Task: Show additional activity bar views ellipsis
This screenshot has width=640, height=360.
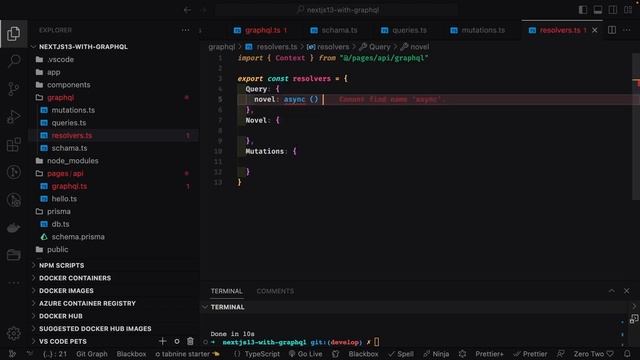Action: pos(13,282)
